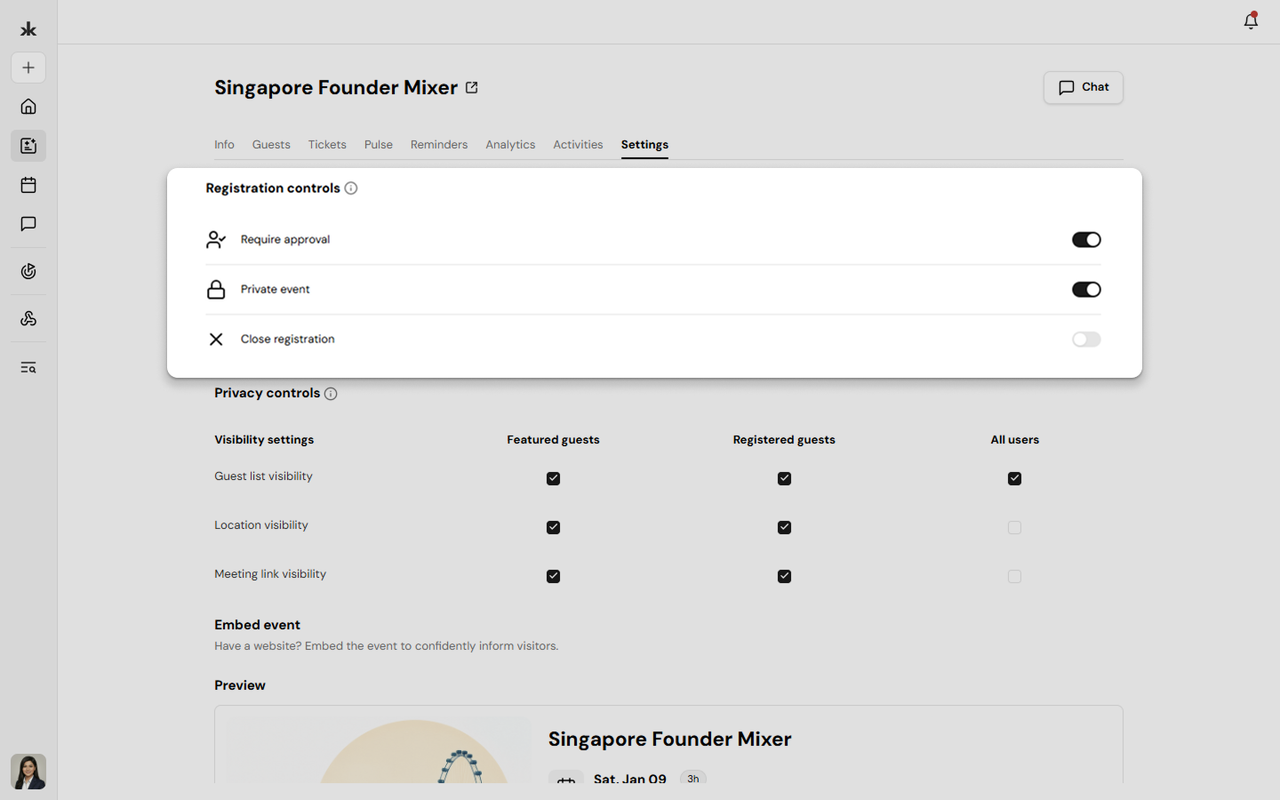Click the Singapore Founder Mixer page title
The image size is (1280, 800).
coord(336,88)
